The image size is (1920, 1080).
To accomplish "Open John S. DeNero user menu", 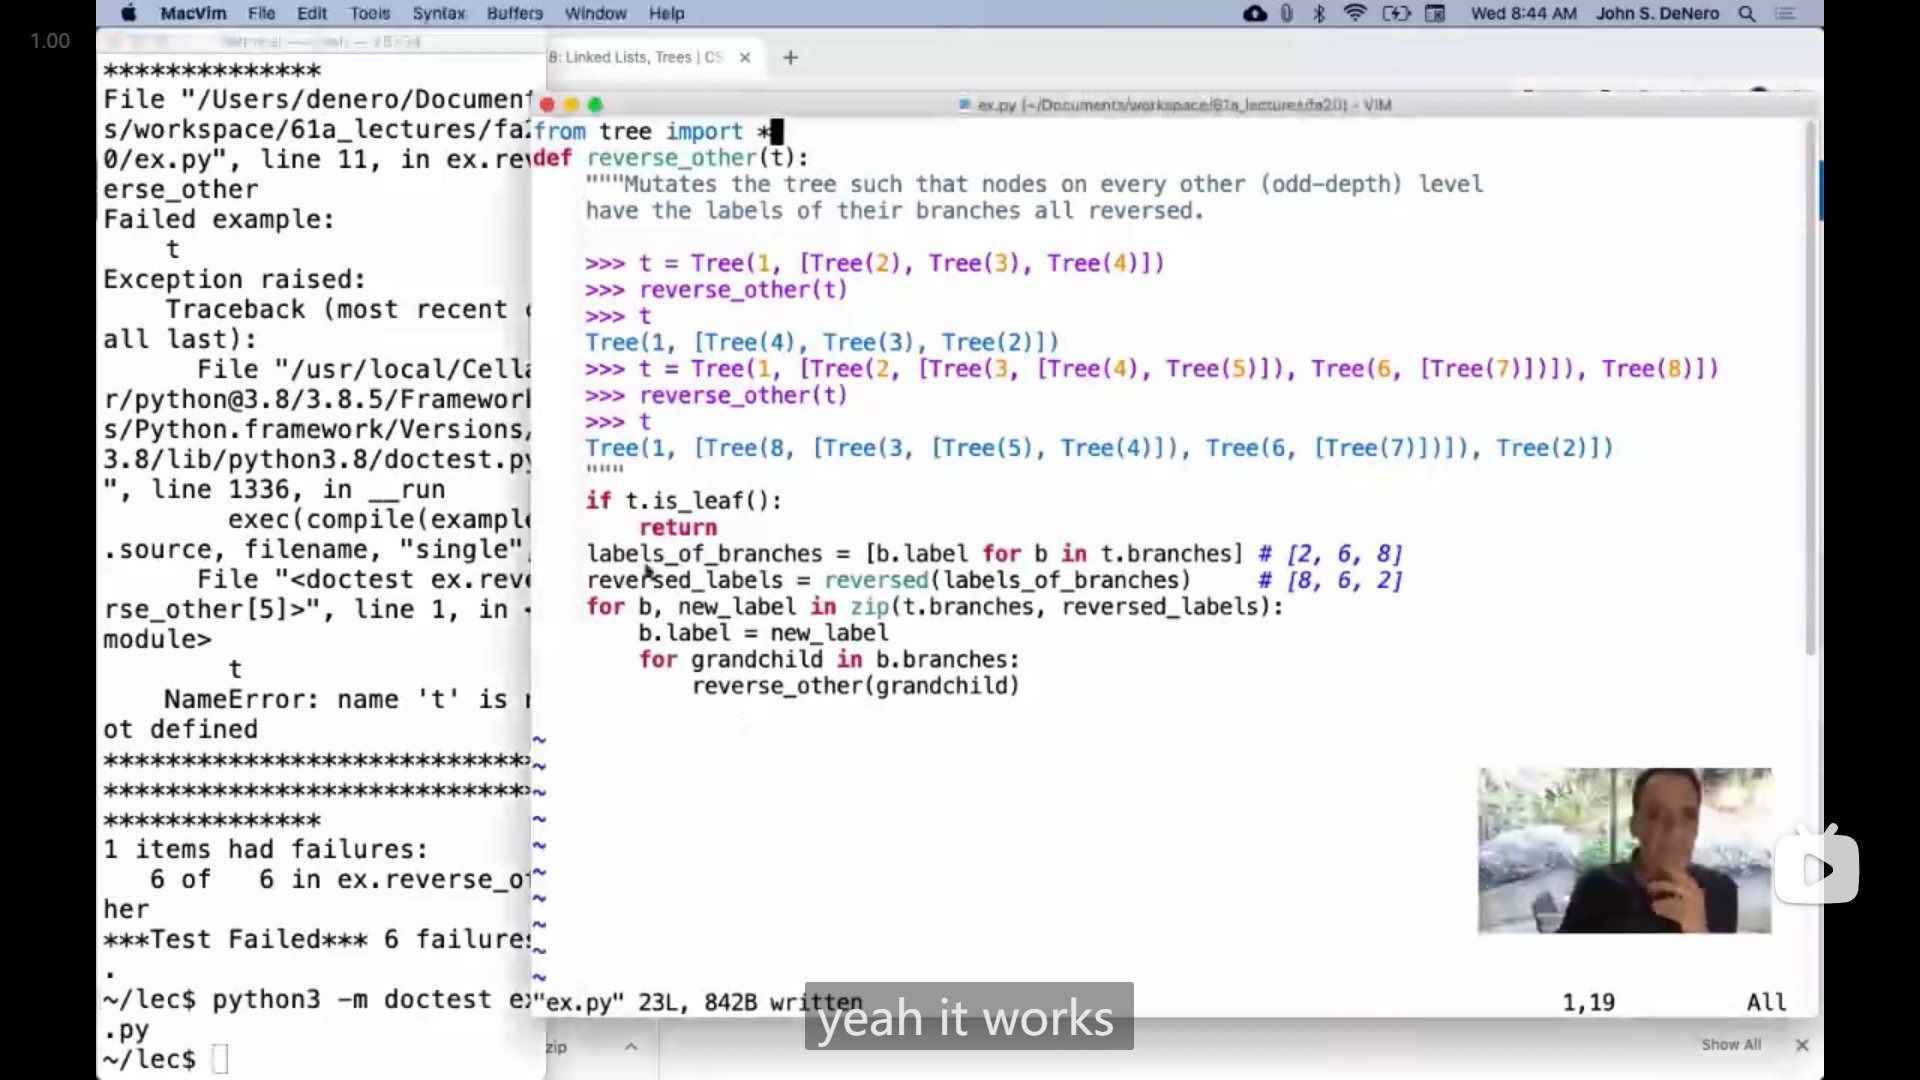I will (1657, 13).
